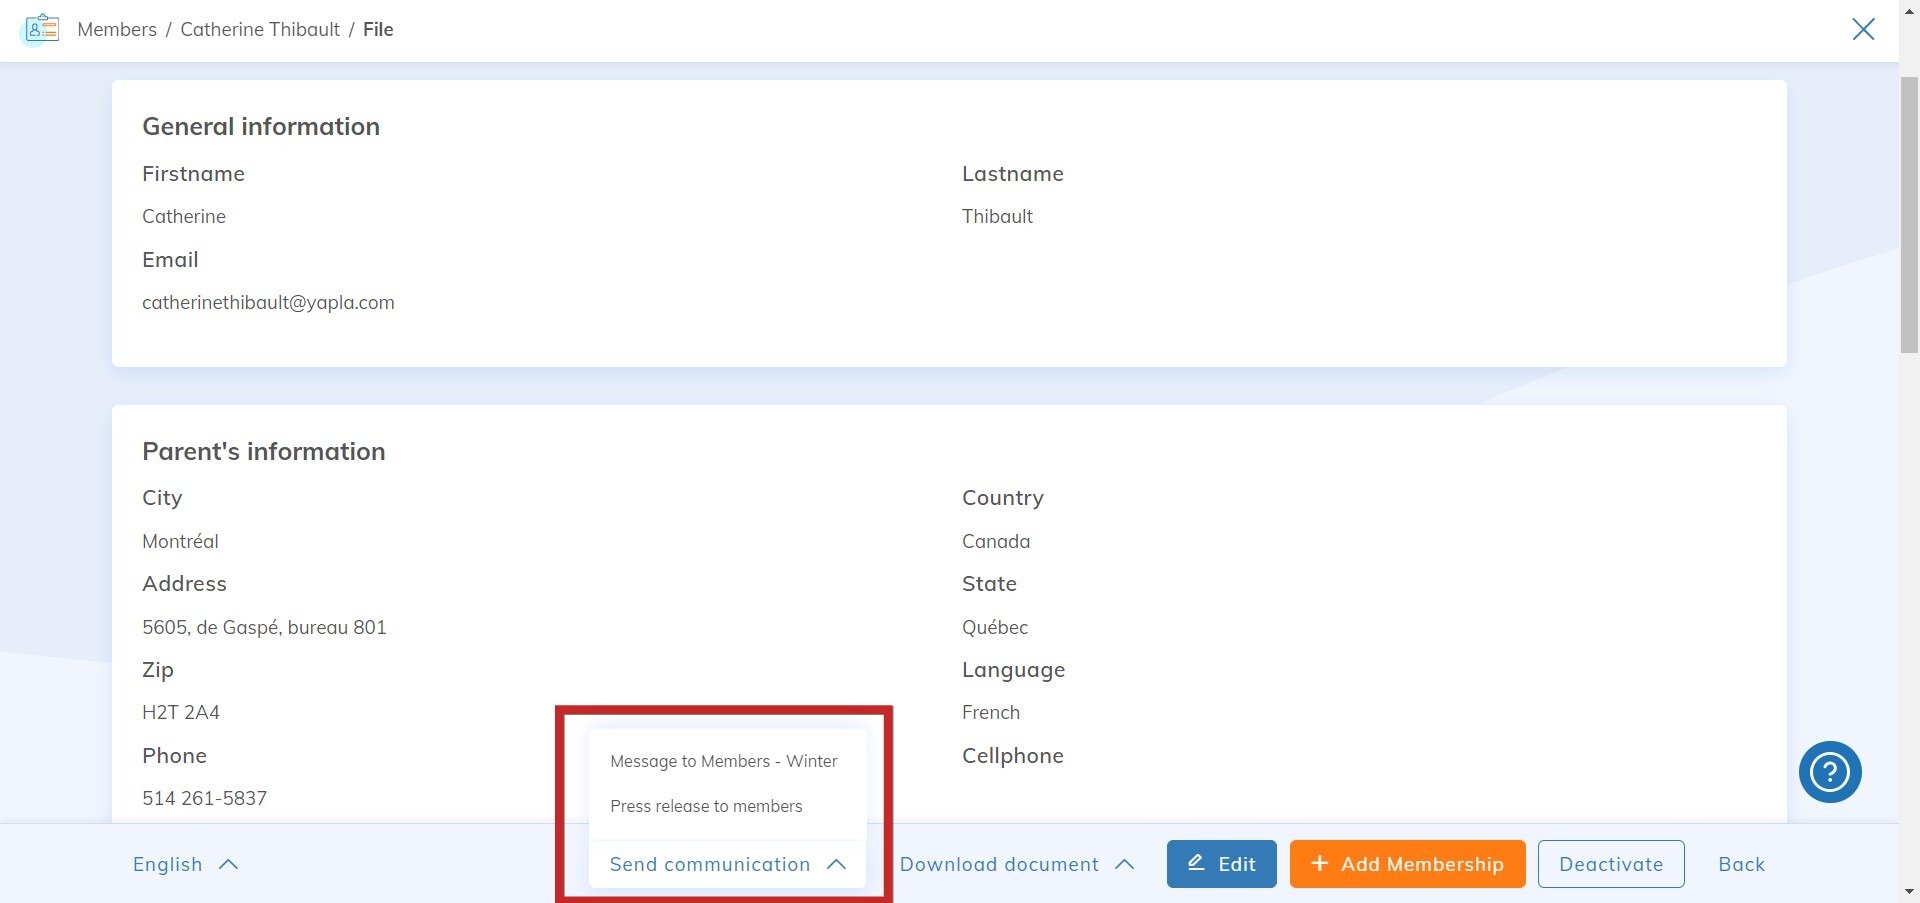This screenshot has height=903, width=1920.
Task: Choose Press release to members option
Action: 707,806
